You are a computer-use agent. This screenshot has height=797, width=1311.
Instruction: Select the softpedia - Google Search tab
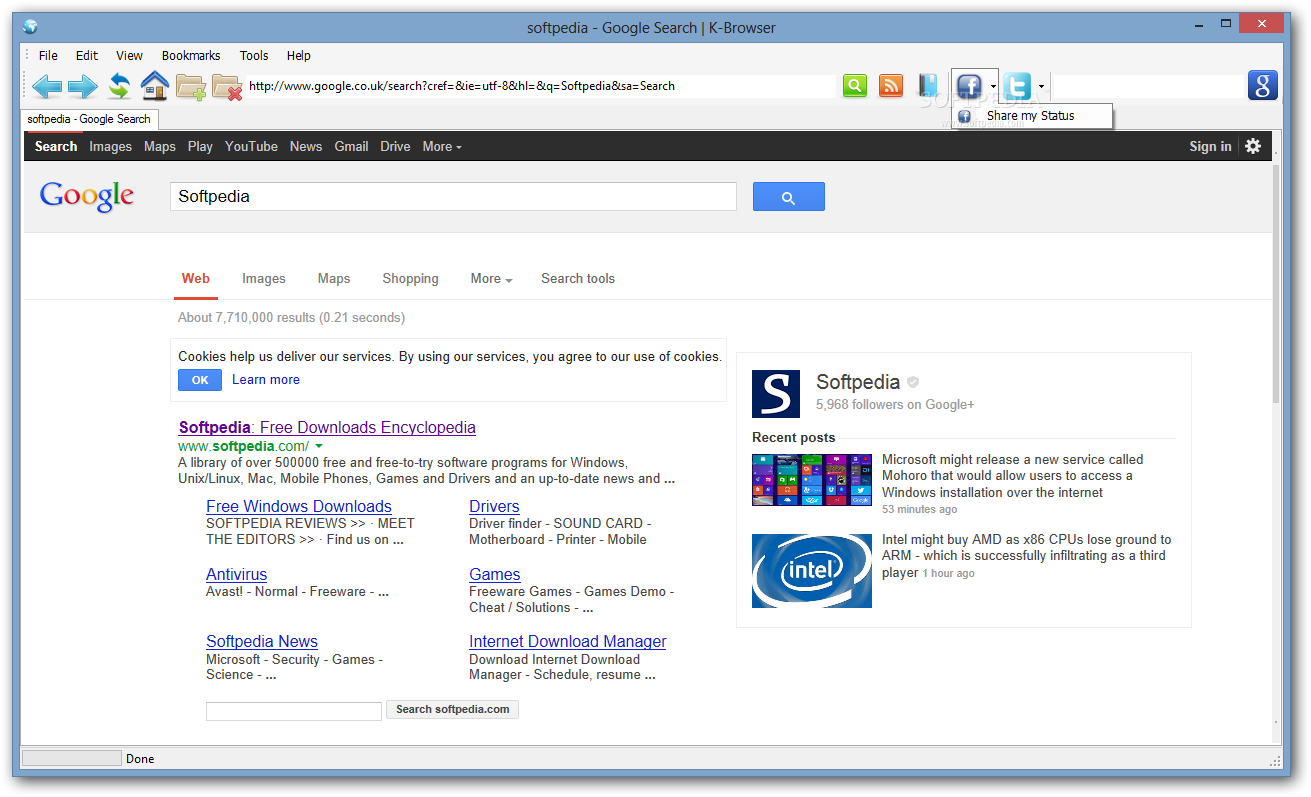[x=89, y=119]
